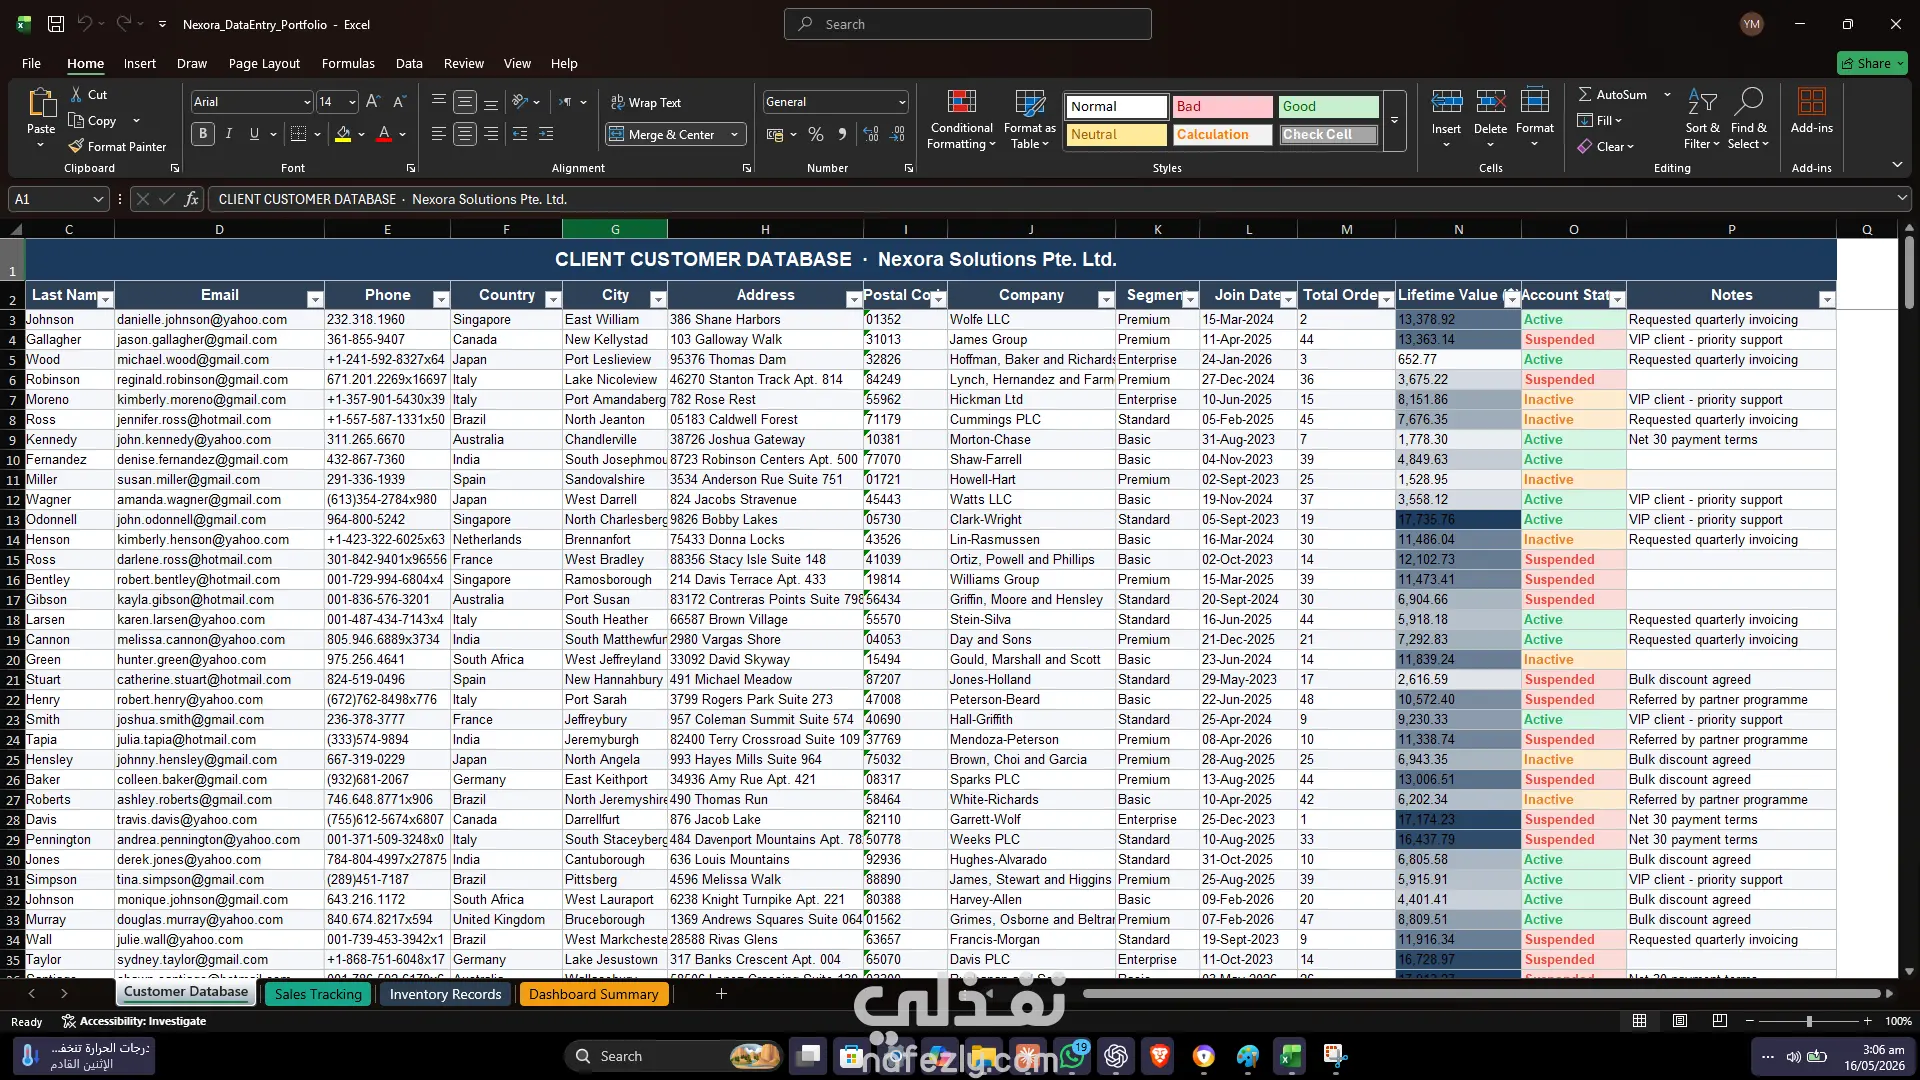The image size is (1920, 1080).
Task: Toggle Italic formatting
Action: pos(229,134)
